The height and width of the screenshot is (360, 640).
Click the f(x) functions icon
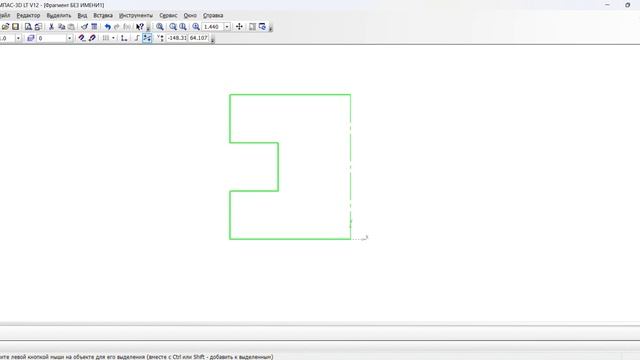[127, 27]
